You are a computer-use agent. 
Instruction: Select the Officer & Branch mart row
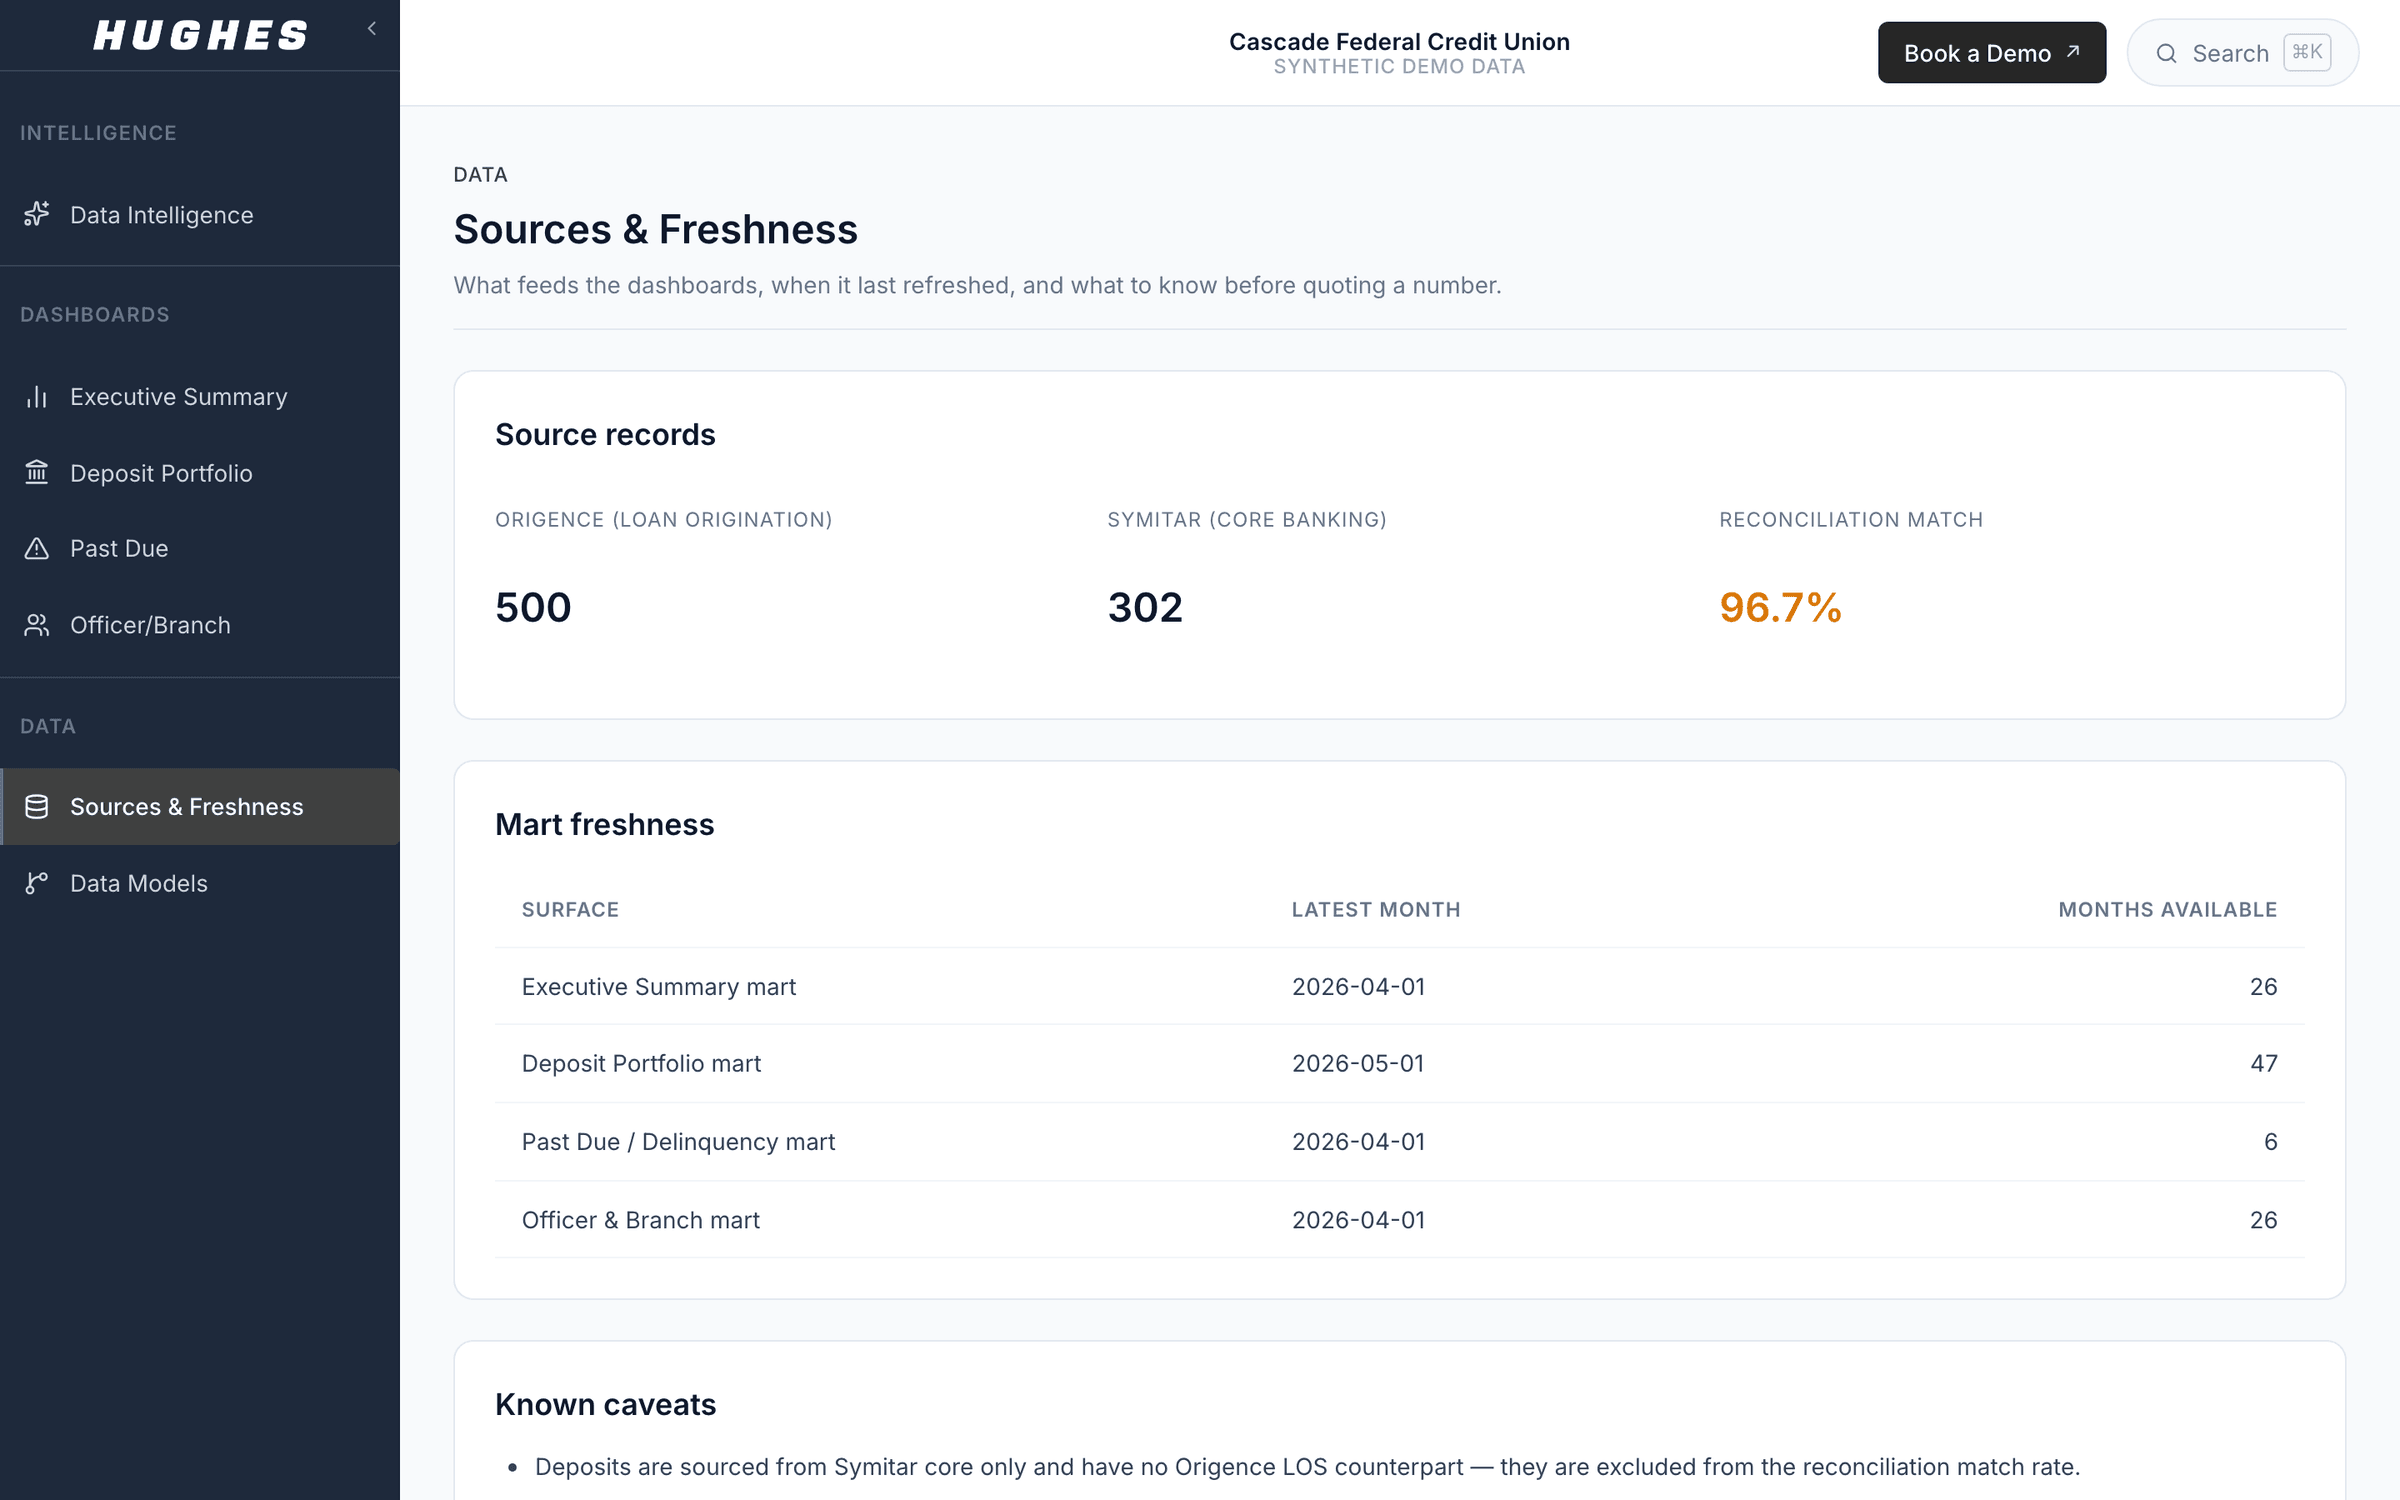[x=1399, y=1219]
